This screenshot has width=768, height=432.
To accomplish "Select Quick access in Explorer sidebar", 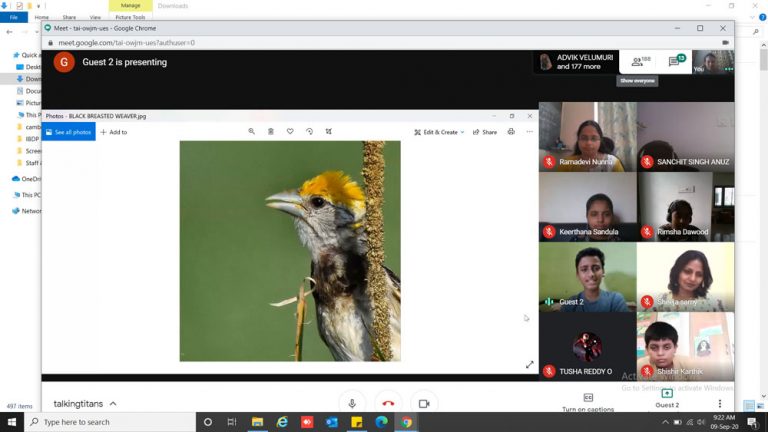I will tap(26, 55).
